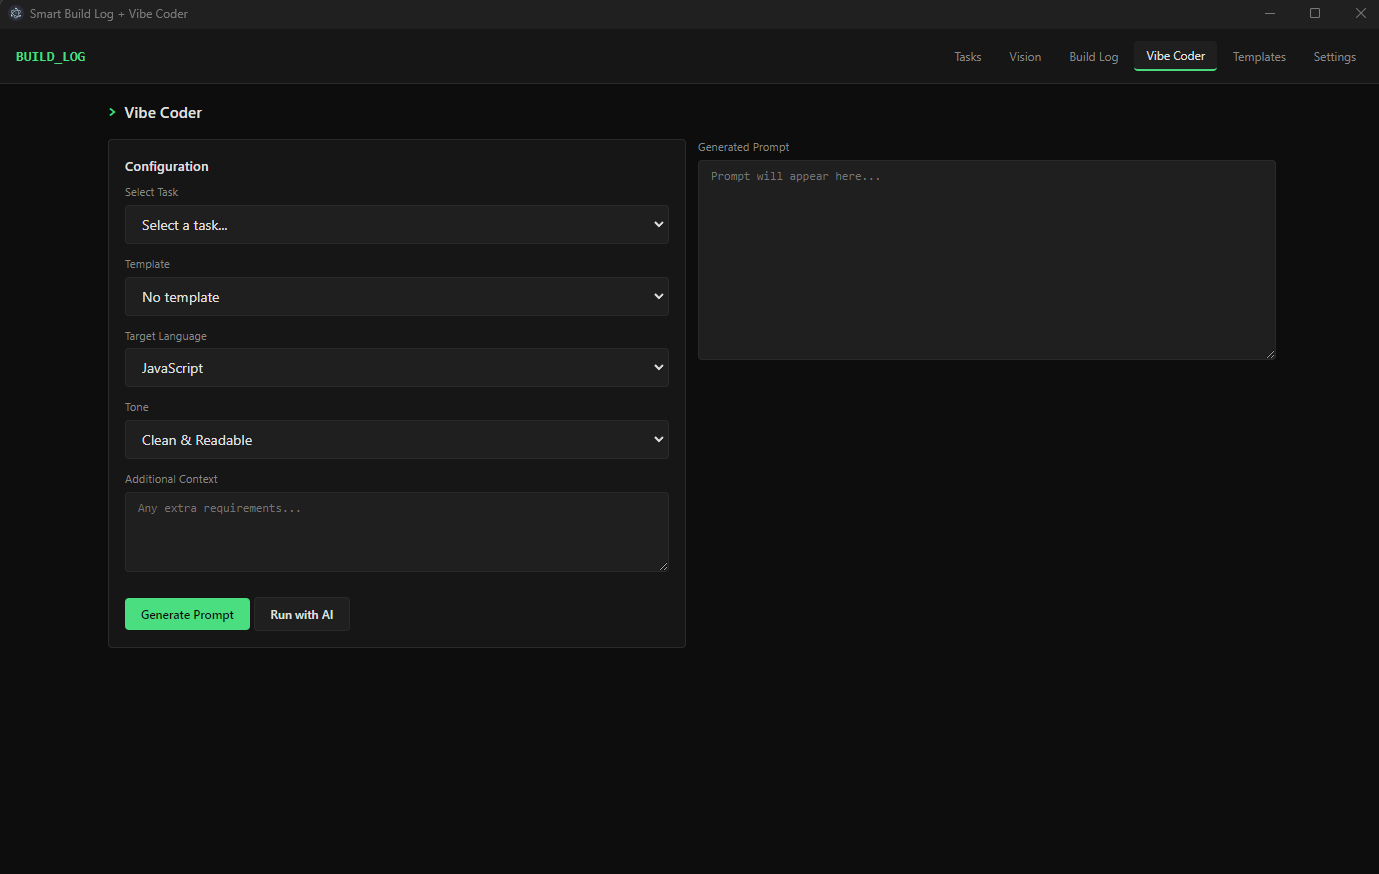Open the Target Language dropdown set to JavaScript
This screenshot has width=1379, height=874.
(397, 368)
